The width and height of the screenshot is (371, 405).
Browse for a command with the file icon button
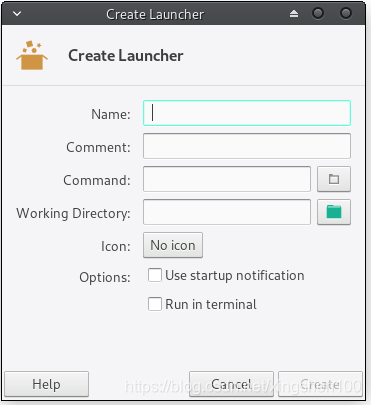pyautogui.click(x=334, y=179)
